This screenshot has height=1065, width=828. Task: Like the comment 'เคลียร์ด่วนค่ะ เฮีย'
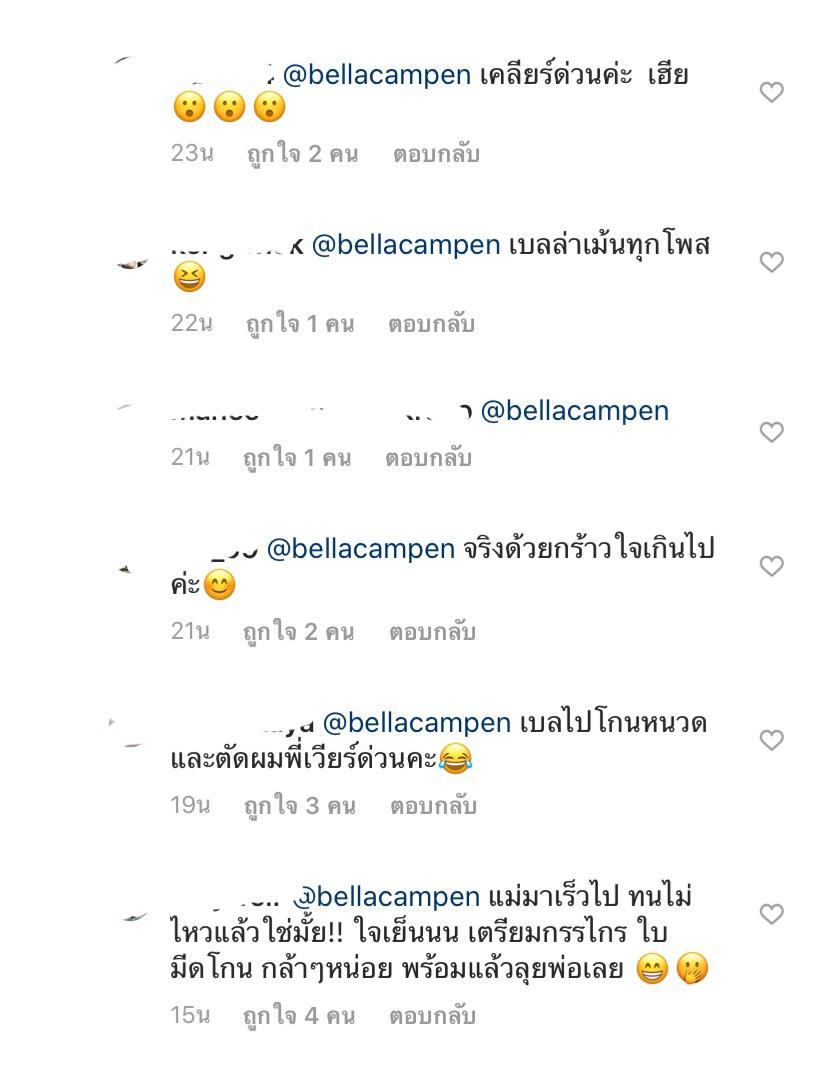click(771, 92)
